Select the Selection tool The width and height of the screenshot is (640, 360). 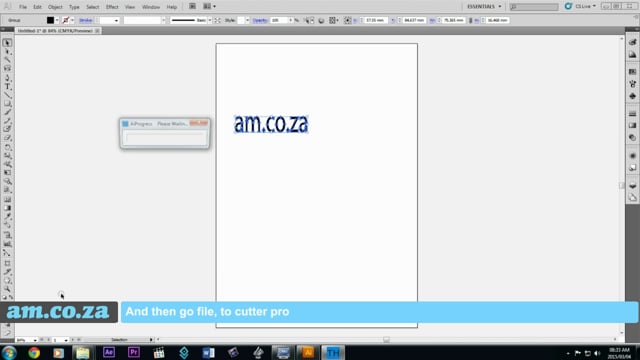pyautogui.click(x=7, y=43)
